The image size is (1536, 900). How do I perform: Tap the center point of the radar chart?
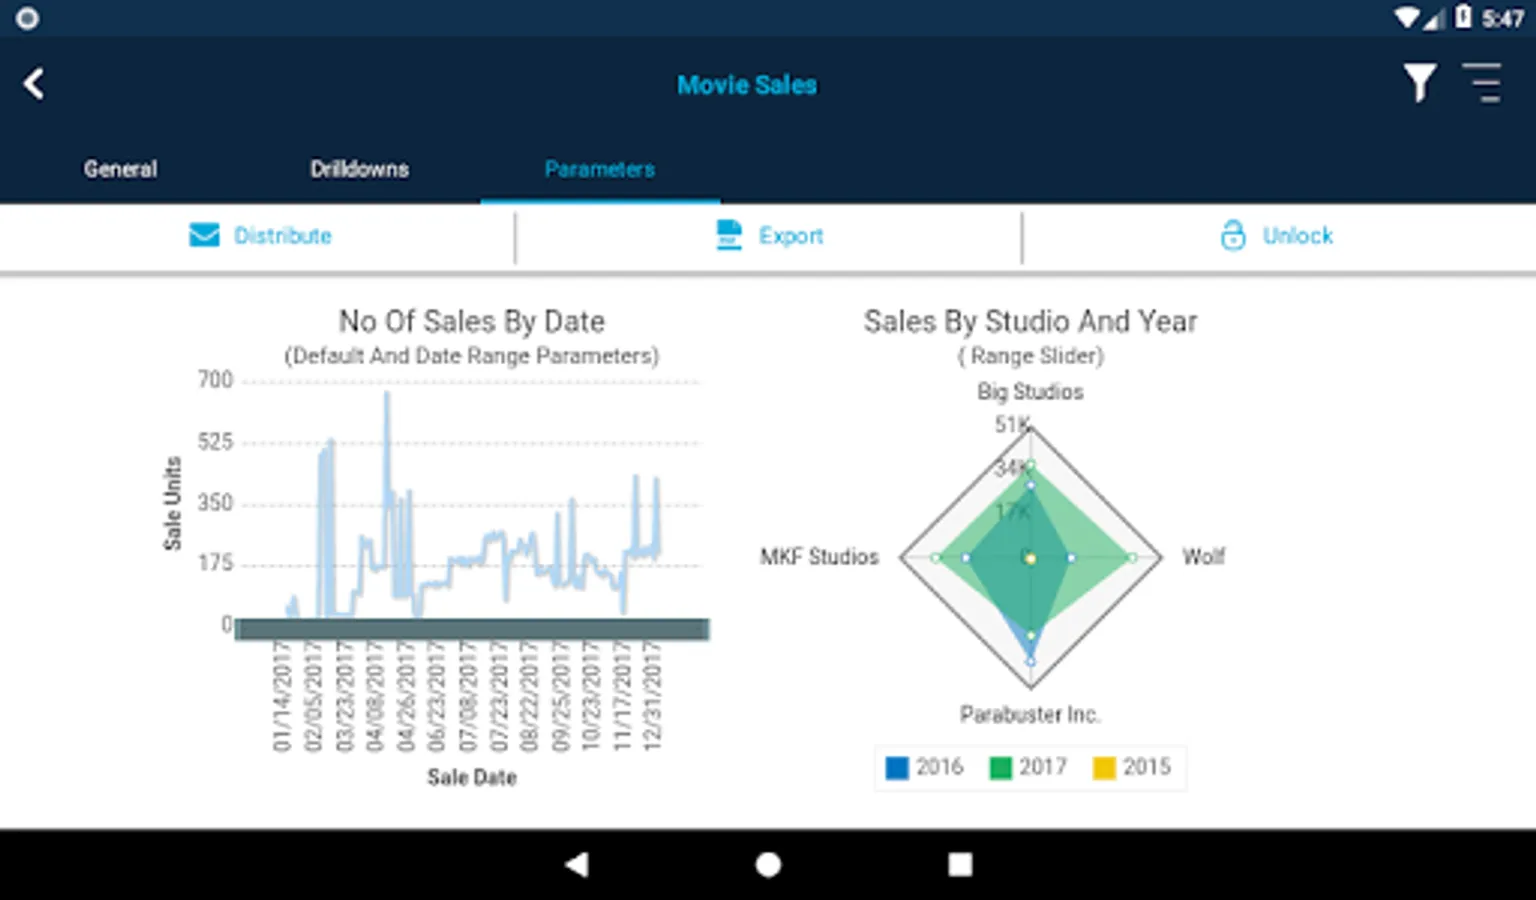coord(1030,558)
